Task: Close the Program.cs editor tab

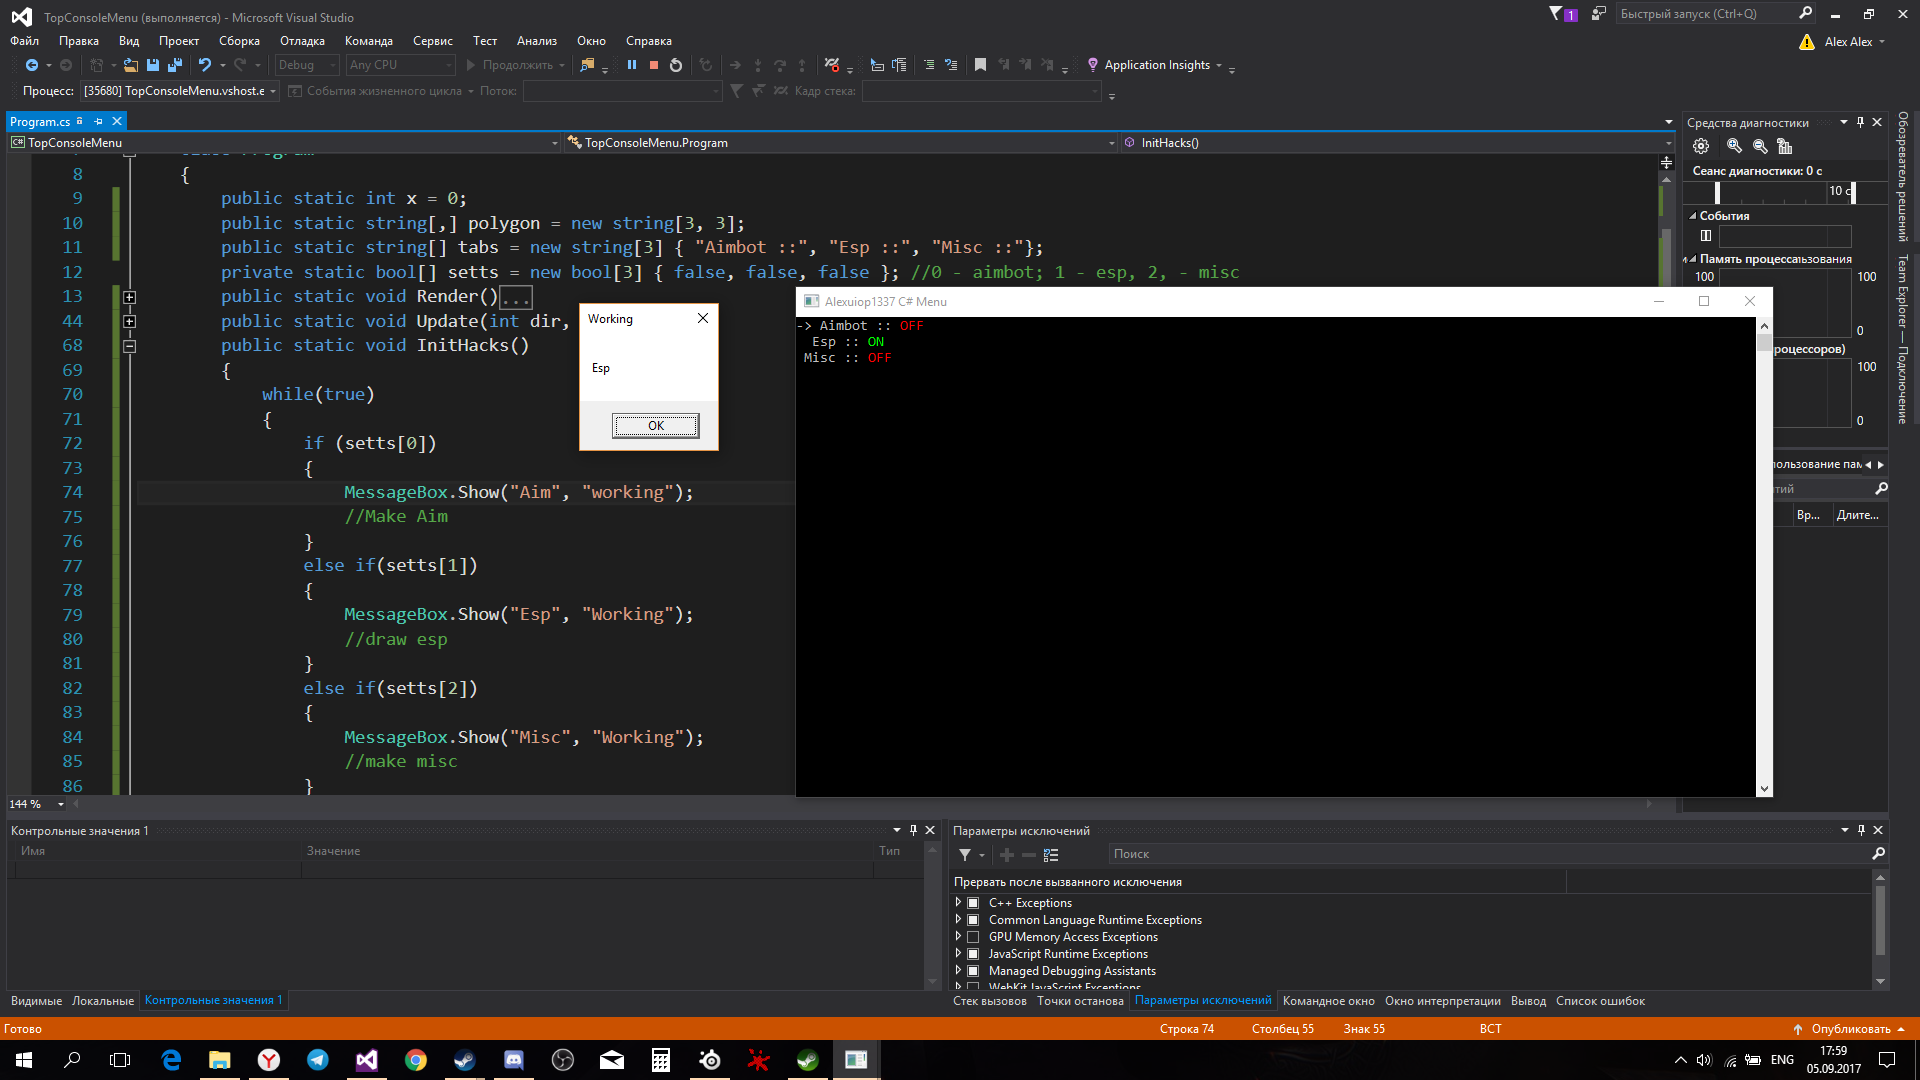Action: pos(117,121)
